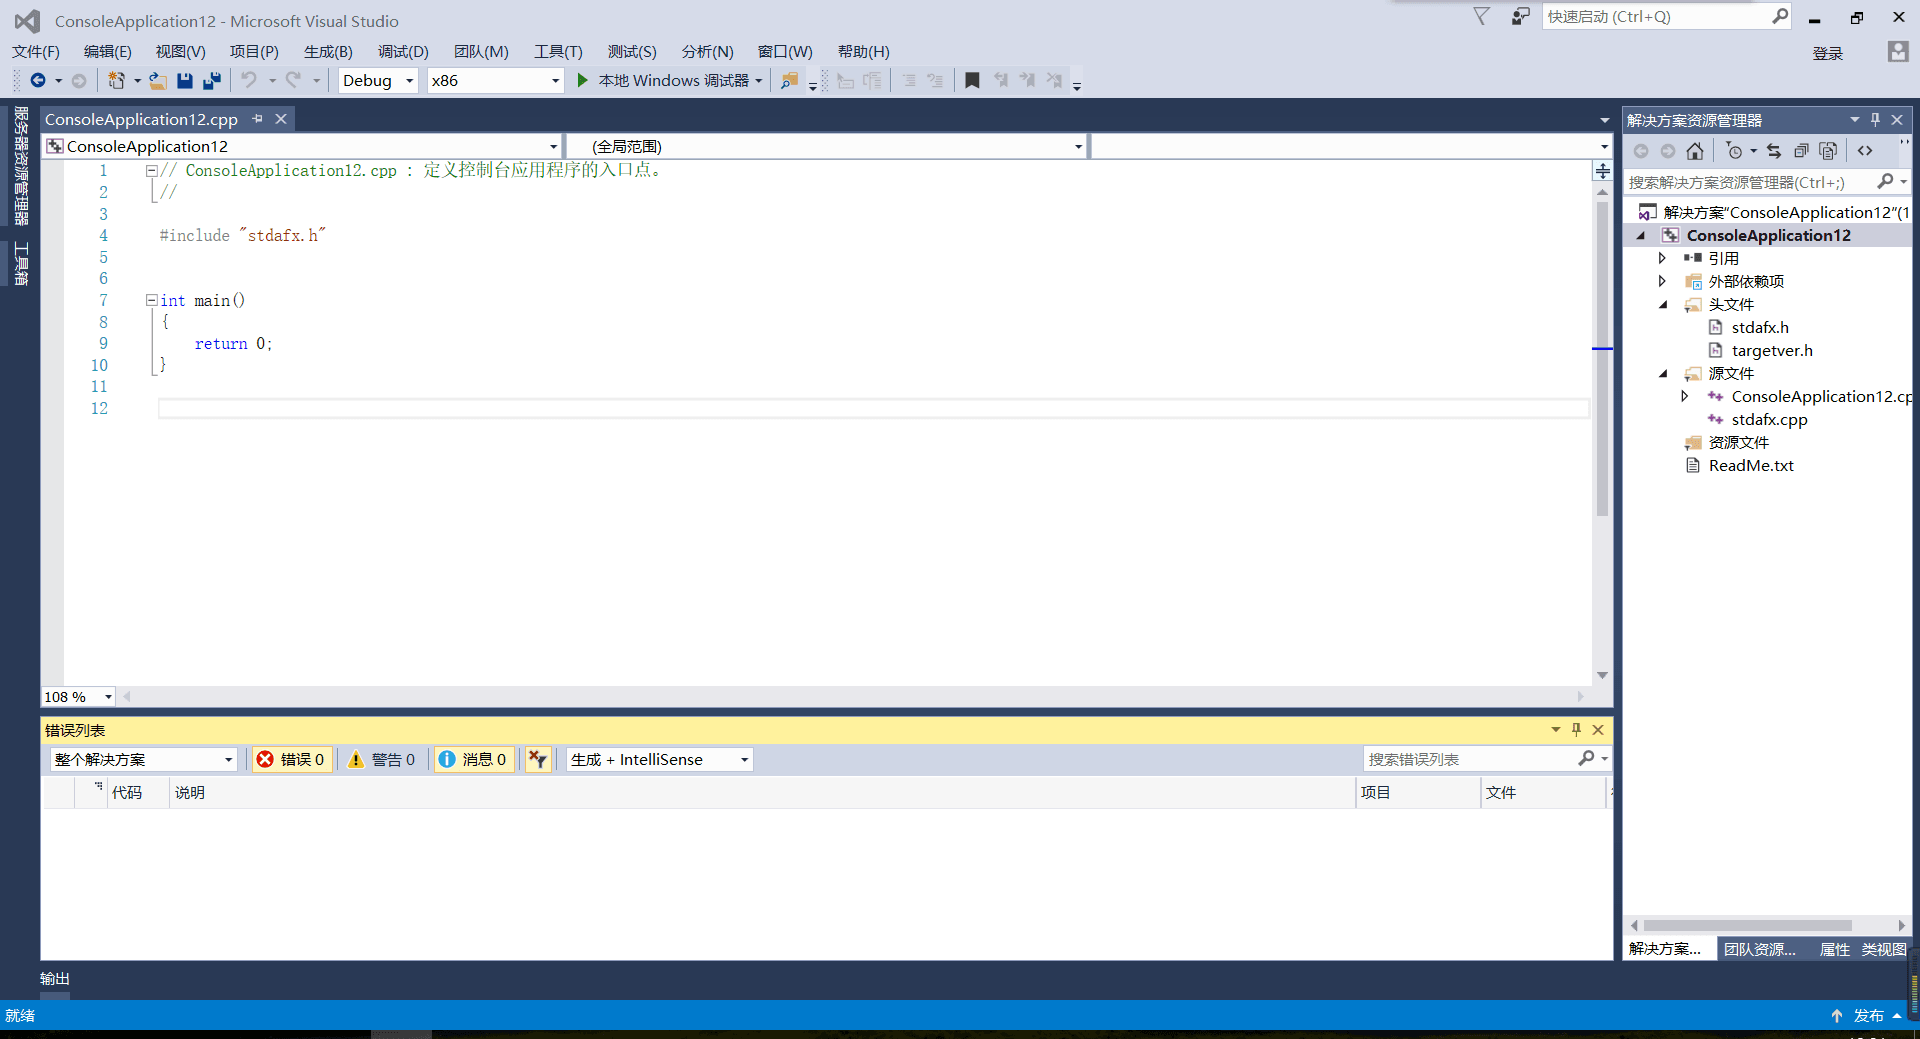
Task: Expand the 引用 node
Action: click(x=1663, y=257)
